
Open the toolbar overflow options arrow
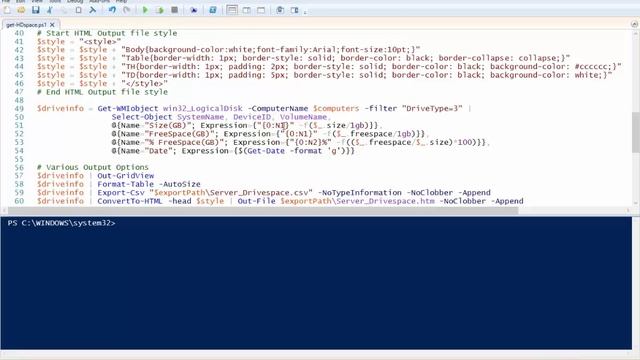305,11
